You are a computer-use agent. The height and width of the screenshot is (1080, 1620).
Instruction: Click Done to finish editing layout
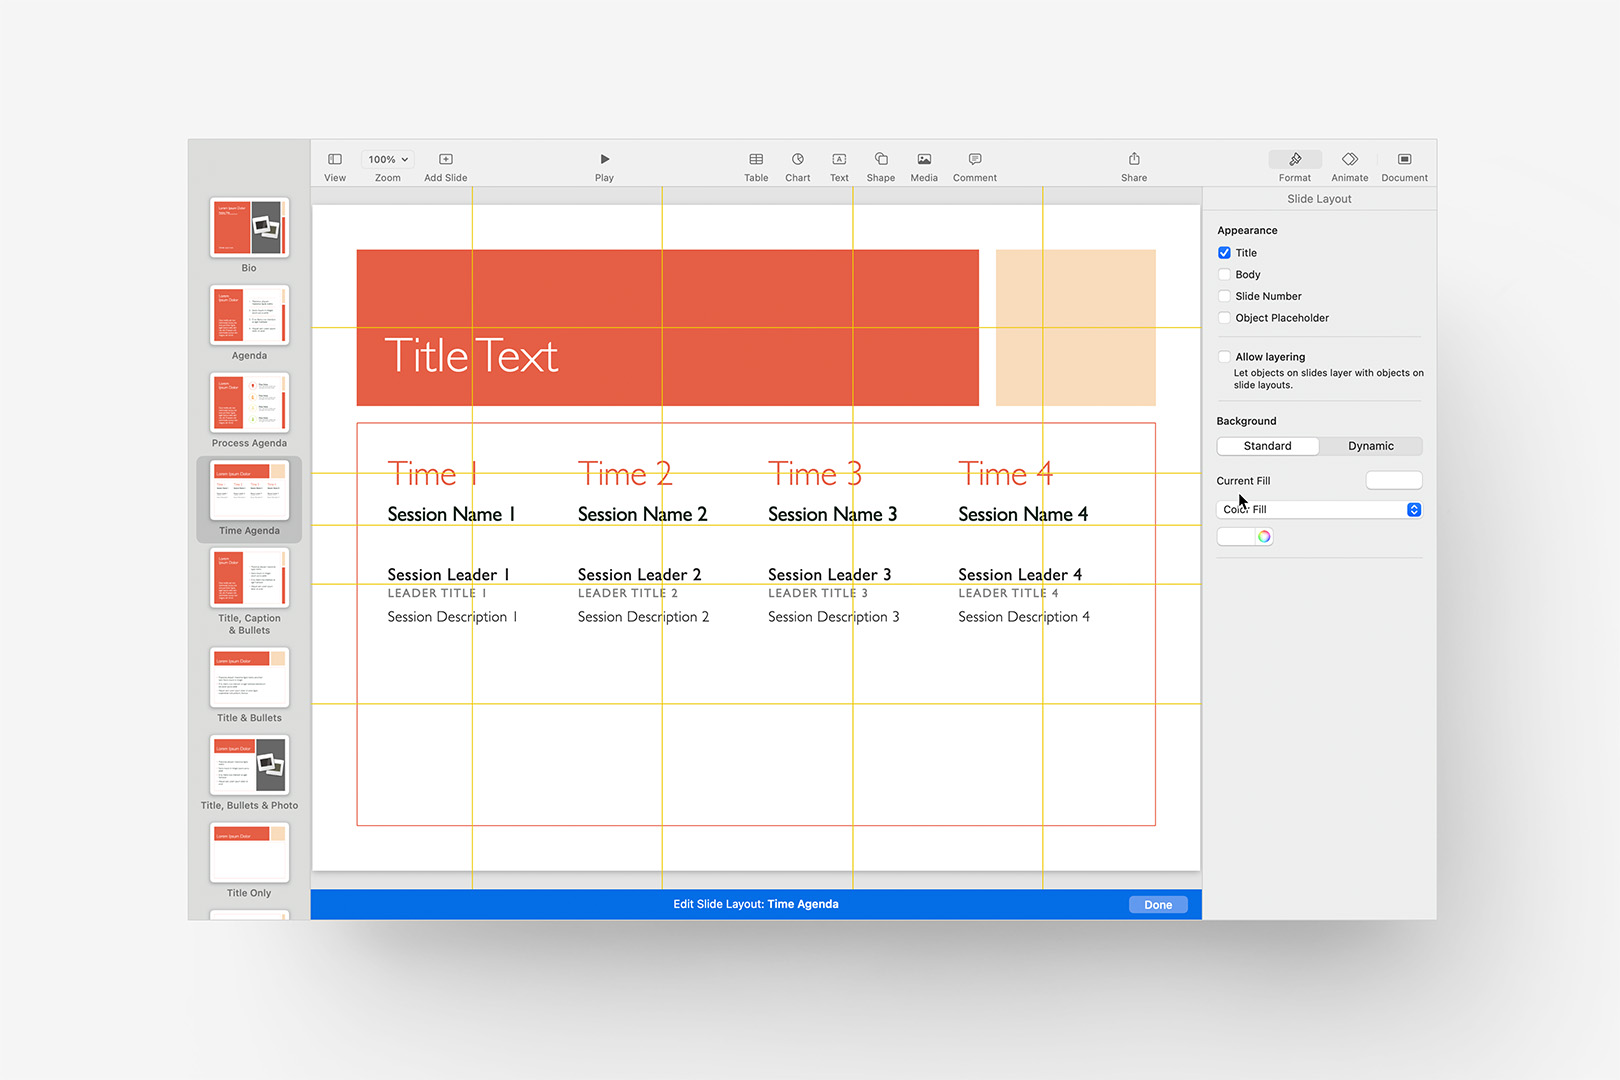coord(1157,903)
